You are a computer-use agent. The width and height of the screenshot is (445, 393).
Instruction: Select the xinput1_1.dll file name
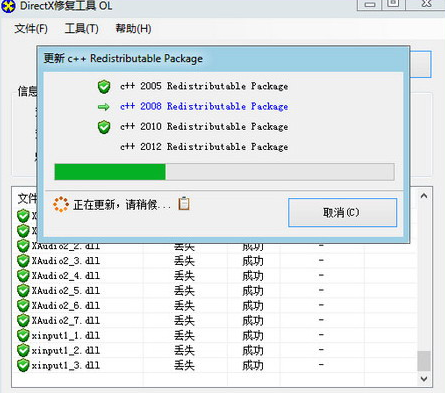[x=66, y=336]
